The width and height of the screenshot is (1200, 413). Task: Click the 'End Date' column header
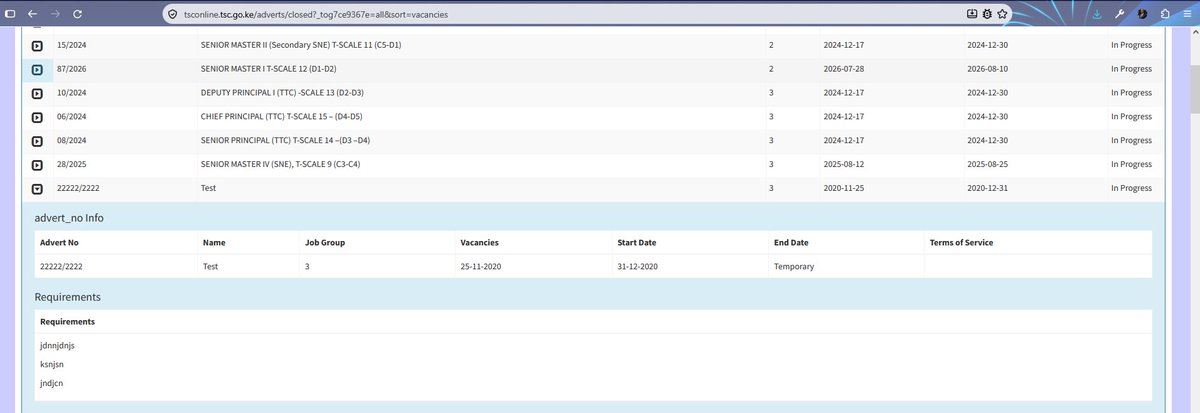pos(791,242)
